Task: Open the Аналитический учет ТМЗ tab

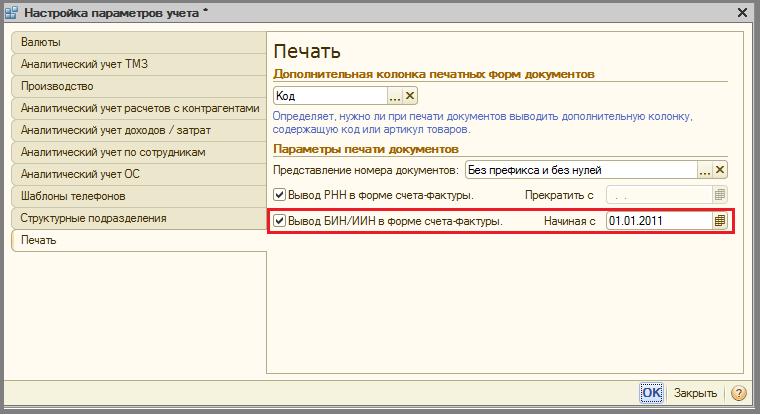Action: point(85,64)
